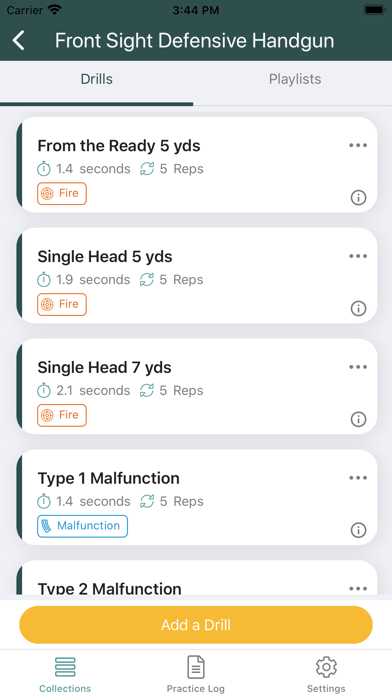The width and height of the screenshot is (392, 696).
Task: Open info for Single Head 7 yds
Action: point(358,419)
